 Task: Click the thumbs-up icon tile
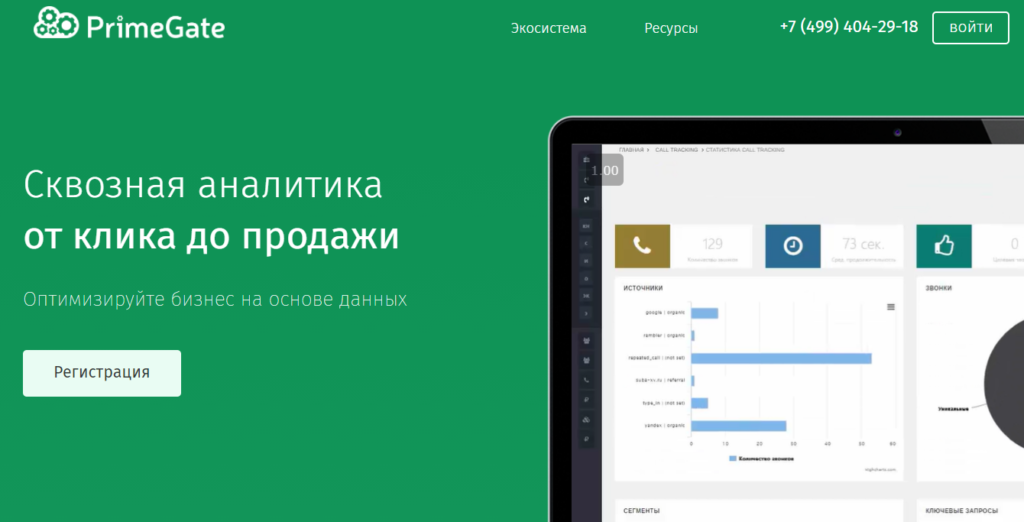(x=943, y=246)
